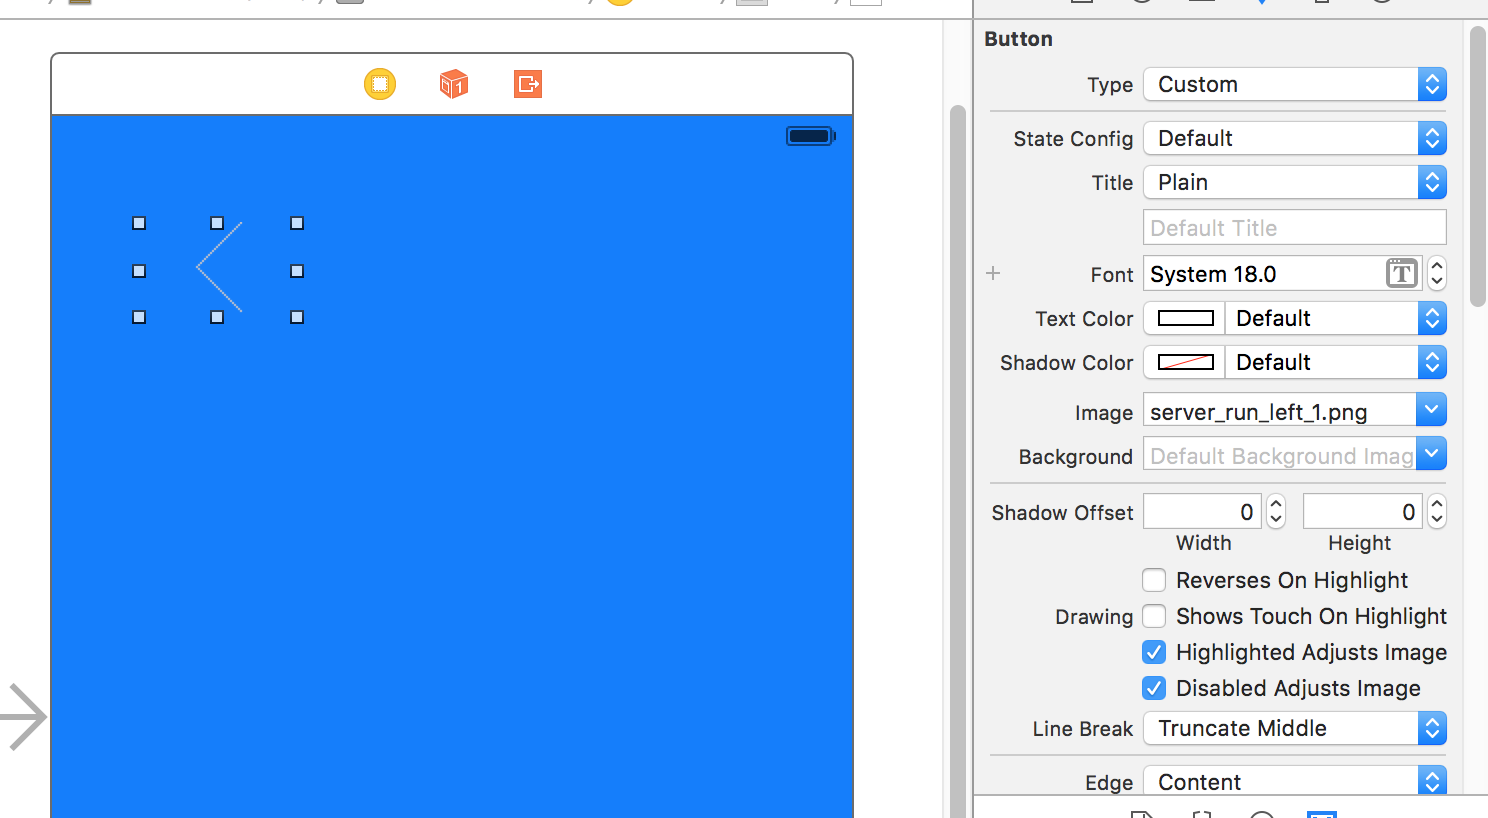Click the Image field with server_run_left_1.png
Image resolution: width=1488 pixels, height=818 pixels.
pyautogui.click(x=1280, y=411)
